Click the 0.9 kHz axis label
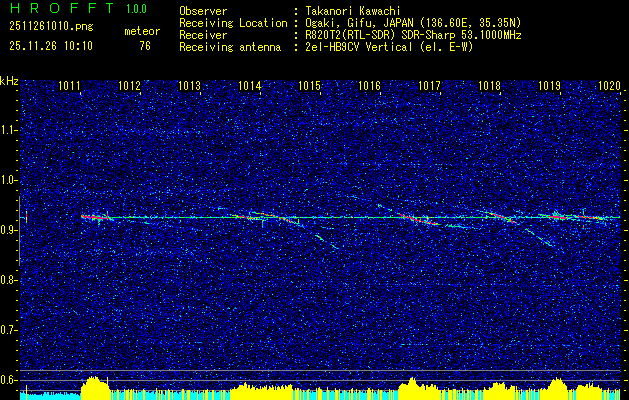 pos(8,230)
